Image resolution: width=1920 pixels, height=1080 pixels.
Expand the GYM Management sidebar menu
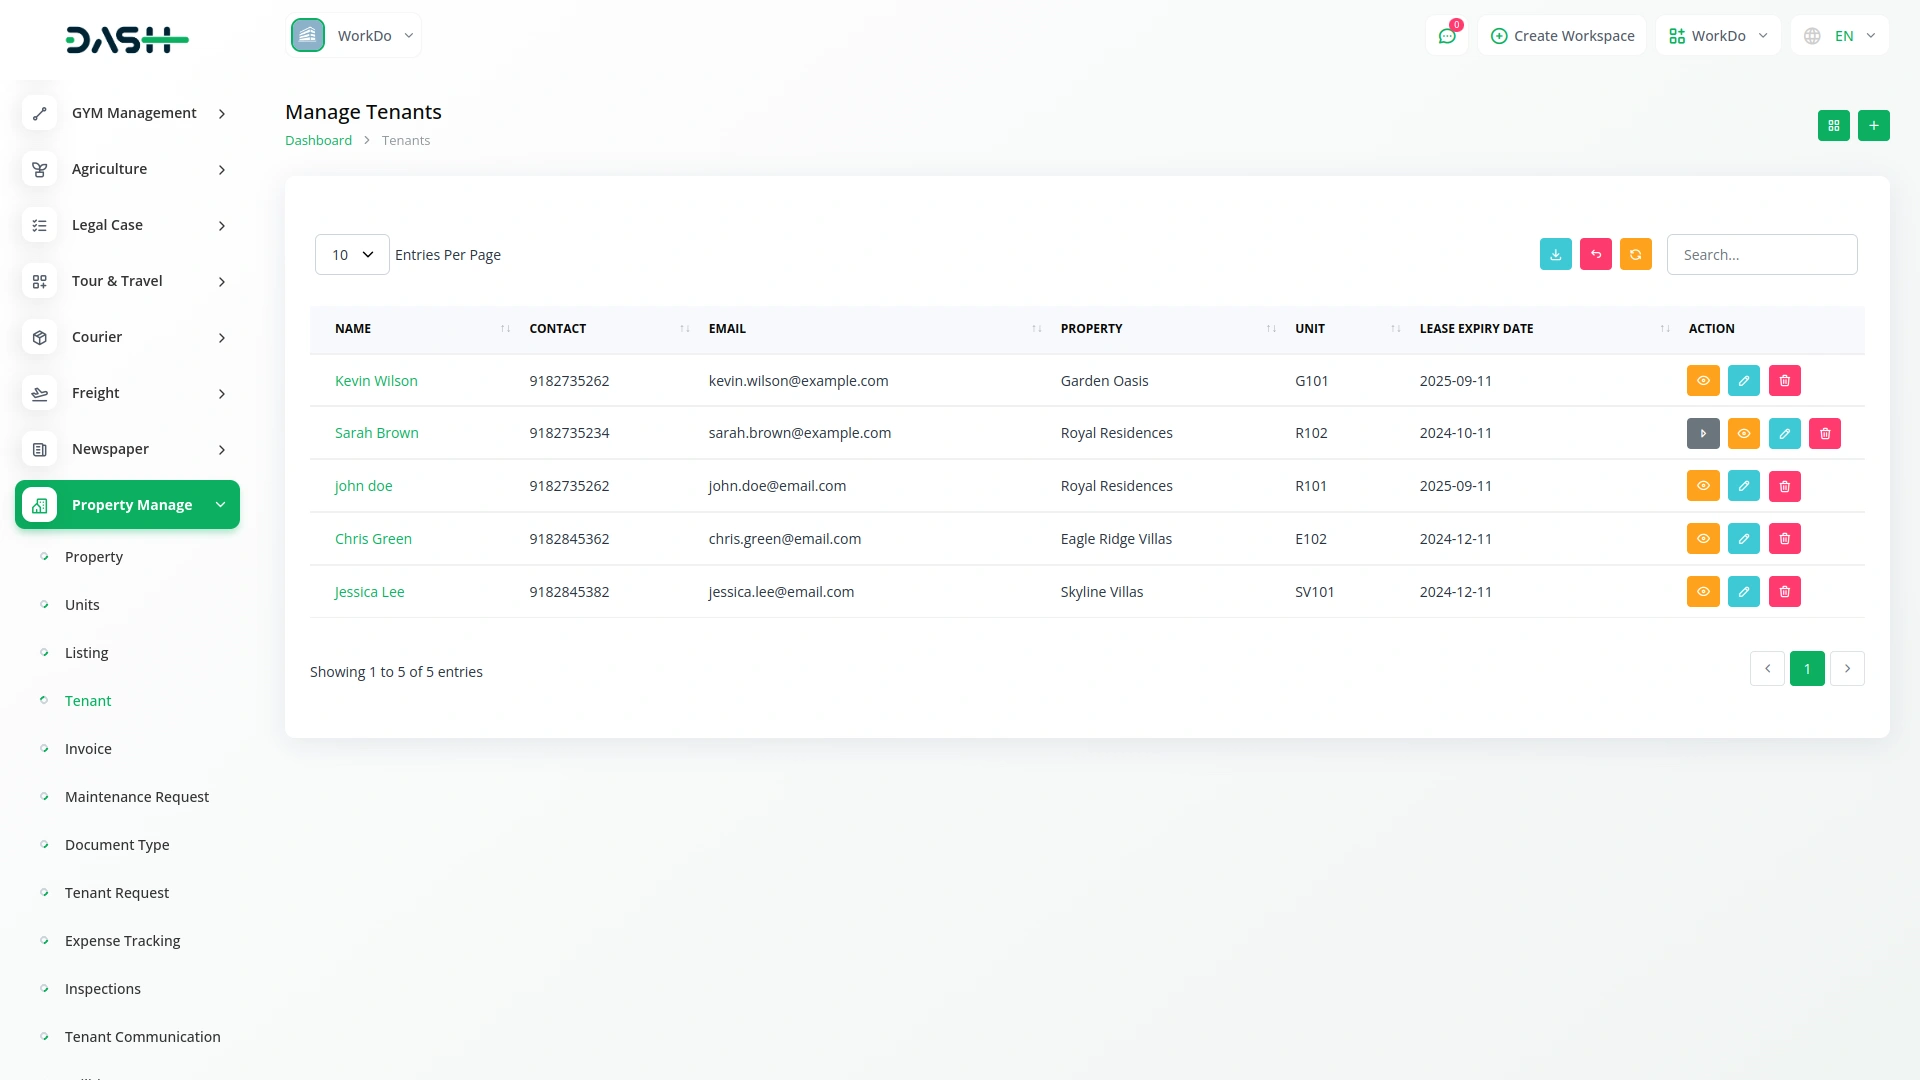[x=134, y=113]
